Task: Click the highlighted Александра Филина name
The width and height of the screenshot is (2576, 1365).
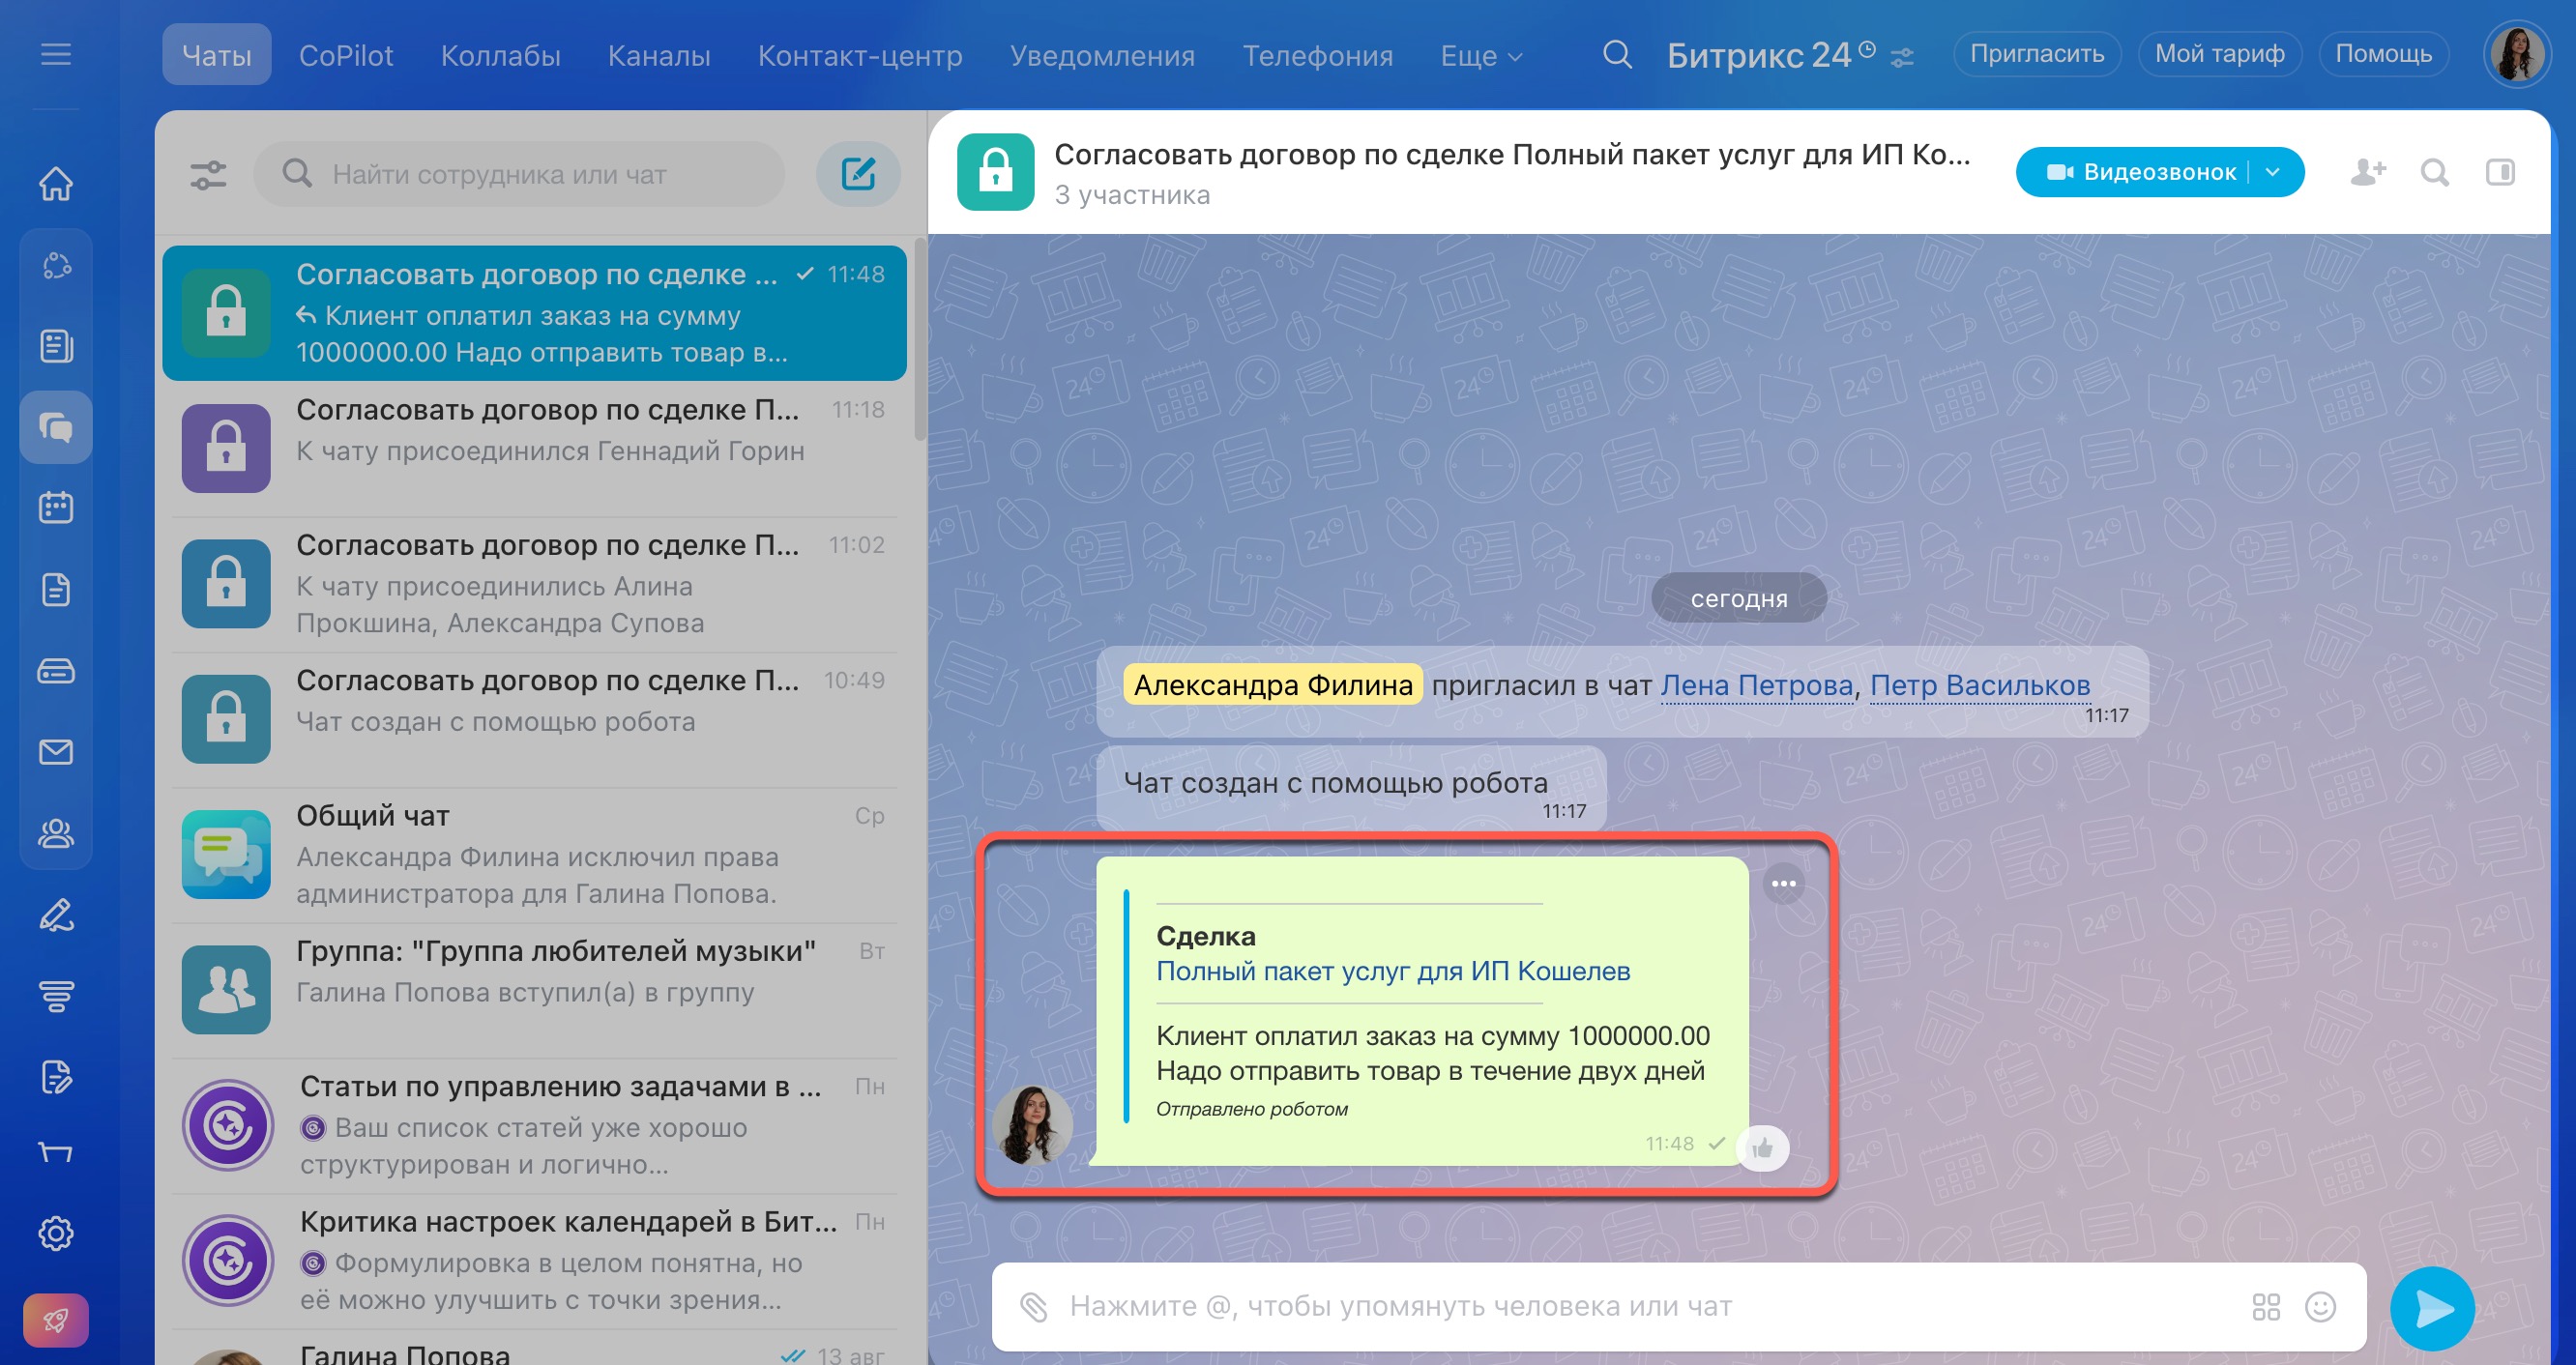Action: click(x=1272, y=685)
